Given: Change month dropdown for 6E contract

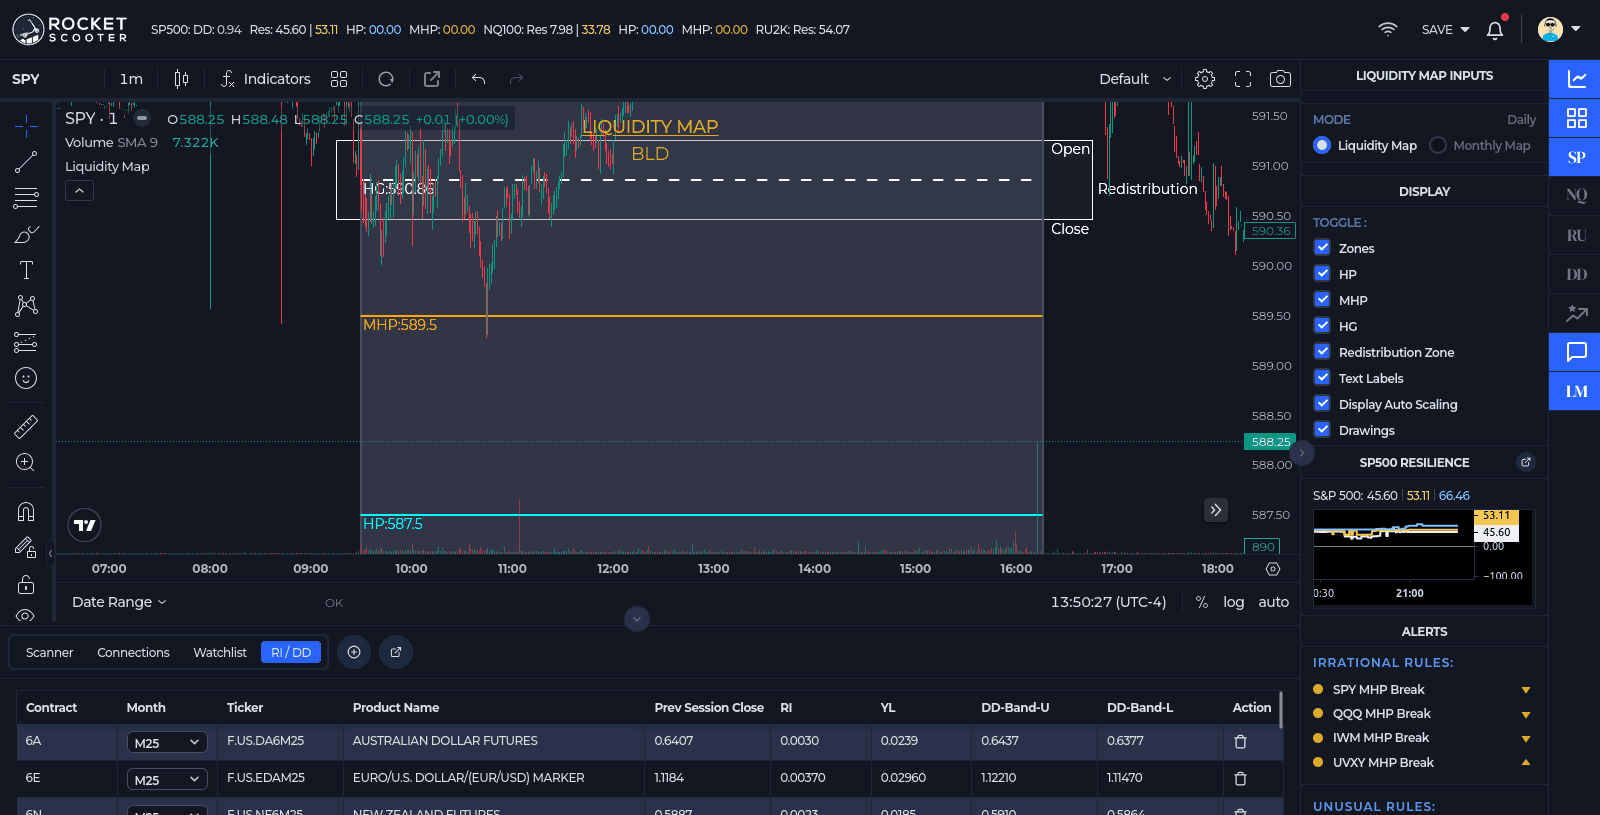Looking at the screenshot, I should click(x=167, y=779).
